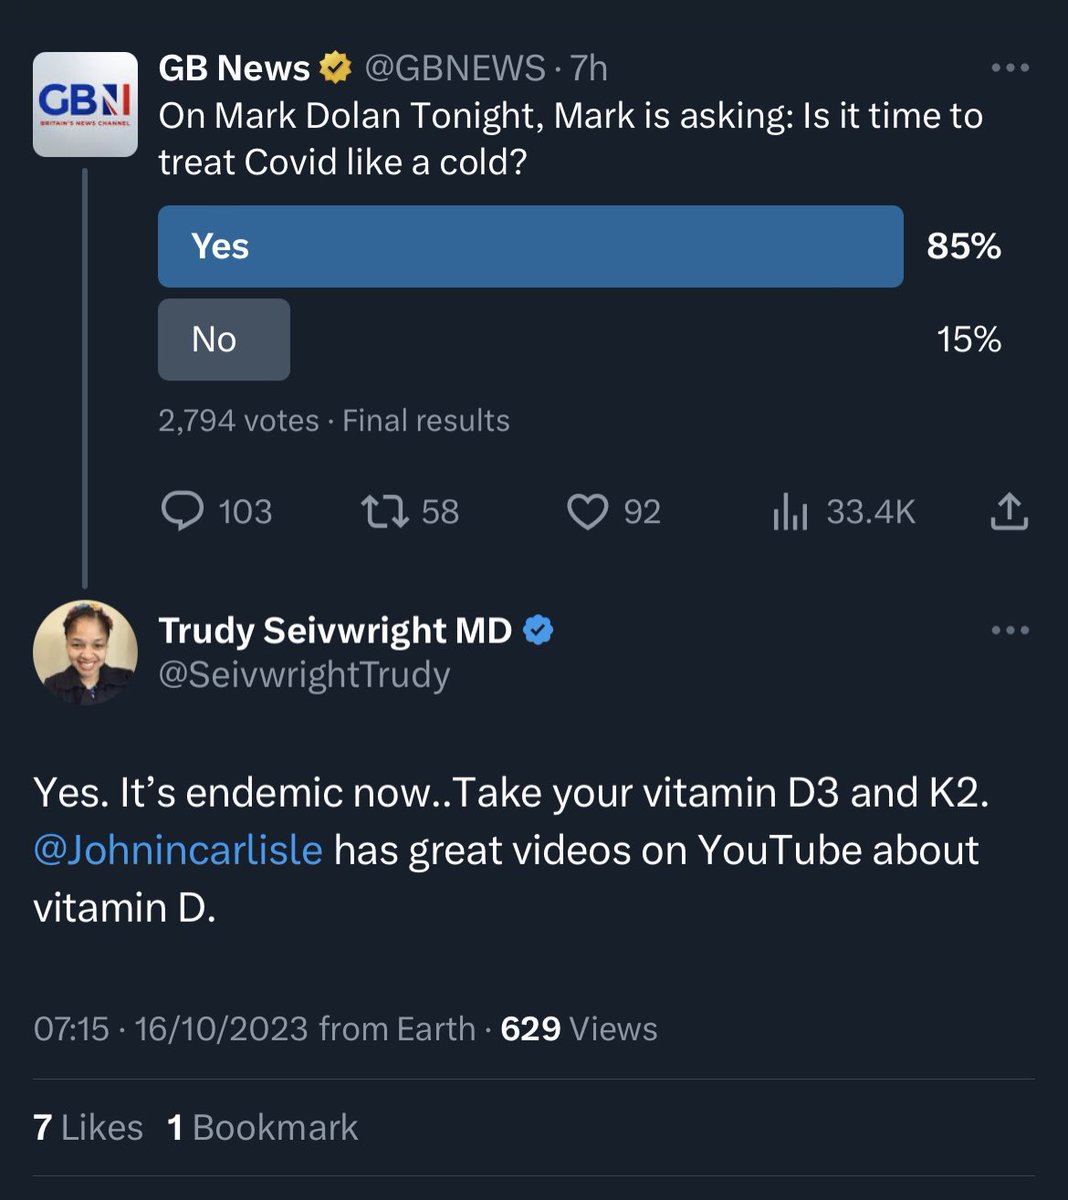Open the @GBNEWS handle

tap(455, 68)
